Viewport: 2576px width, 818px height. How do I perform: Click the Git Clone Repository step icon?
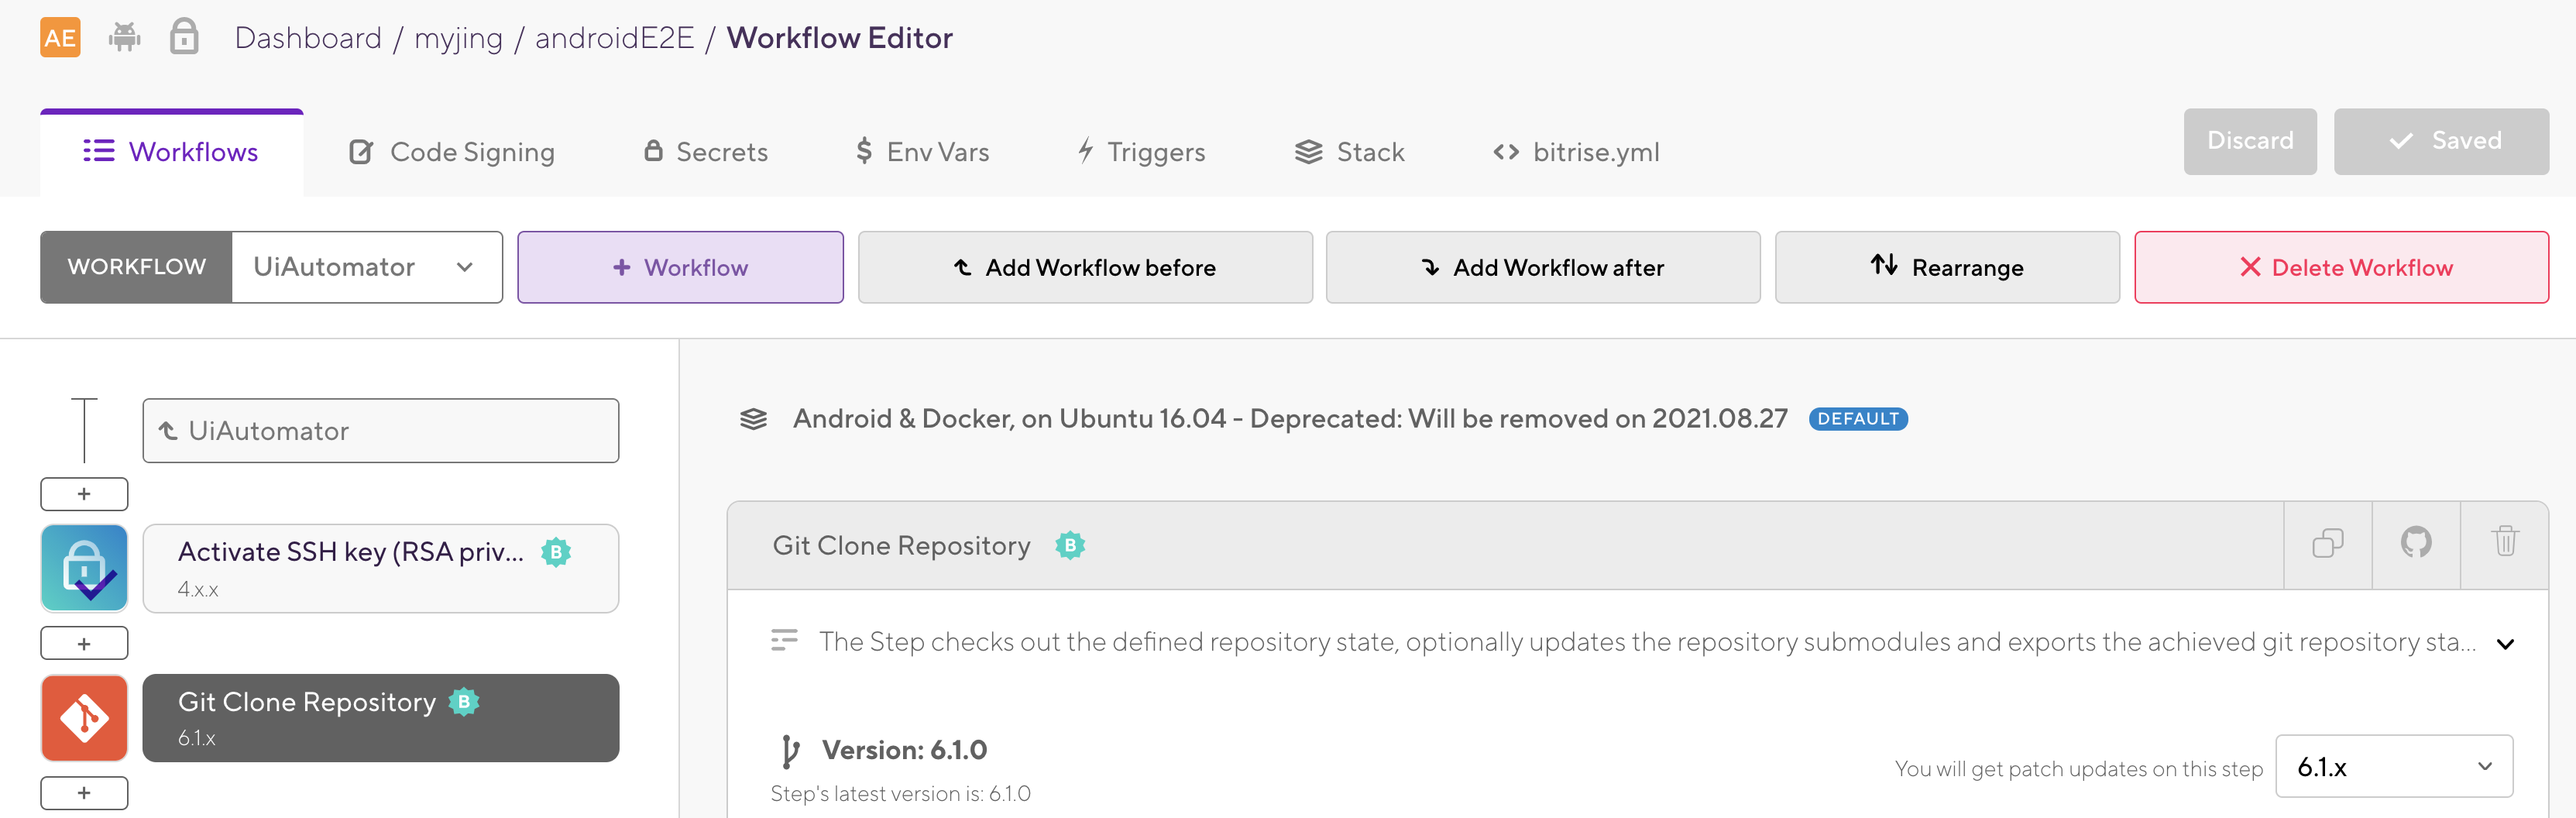pos(84,717)
